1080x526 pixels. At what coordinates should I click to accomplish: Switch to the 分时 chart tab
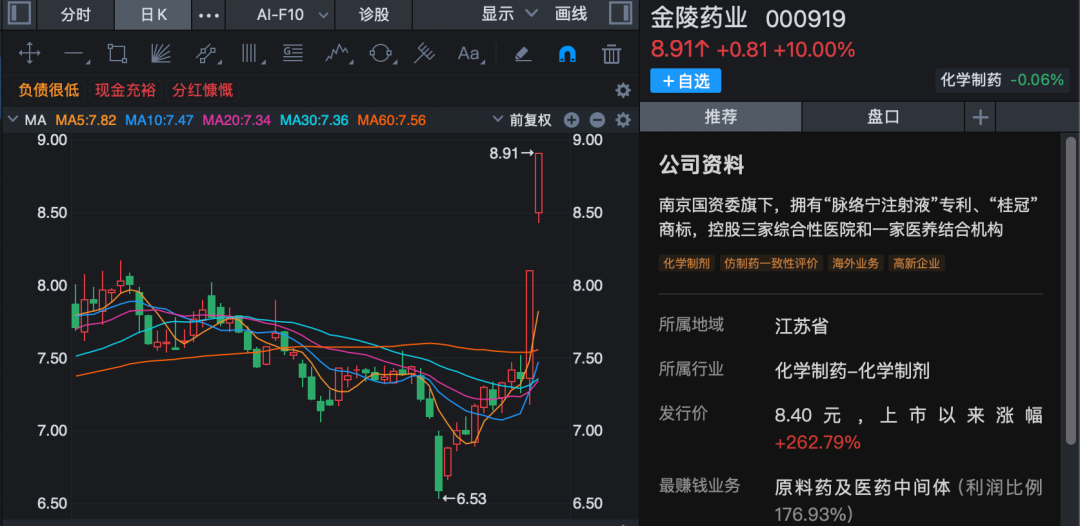[75, 15]
